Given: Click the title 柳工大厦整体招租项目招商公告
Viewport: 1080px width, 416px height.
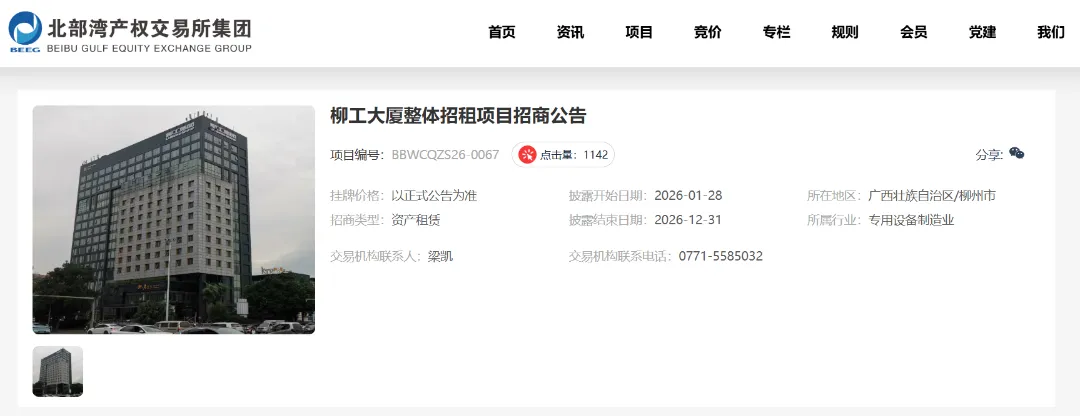Looking at the screenshot, I should click(x=458, y=116).
